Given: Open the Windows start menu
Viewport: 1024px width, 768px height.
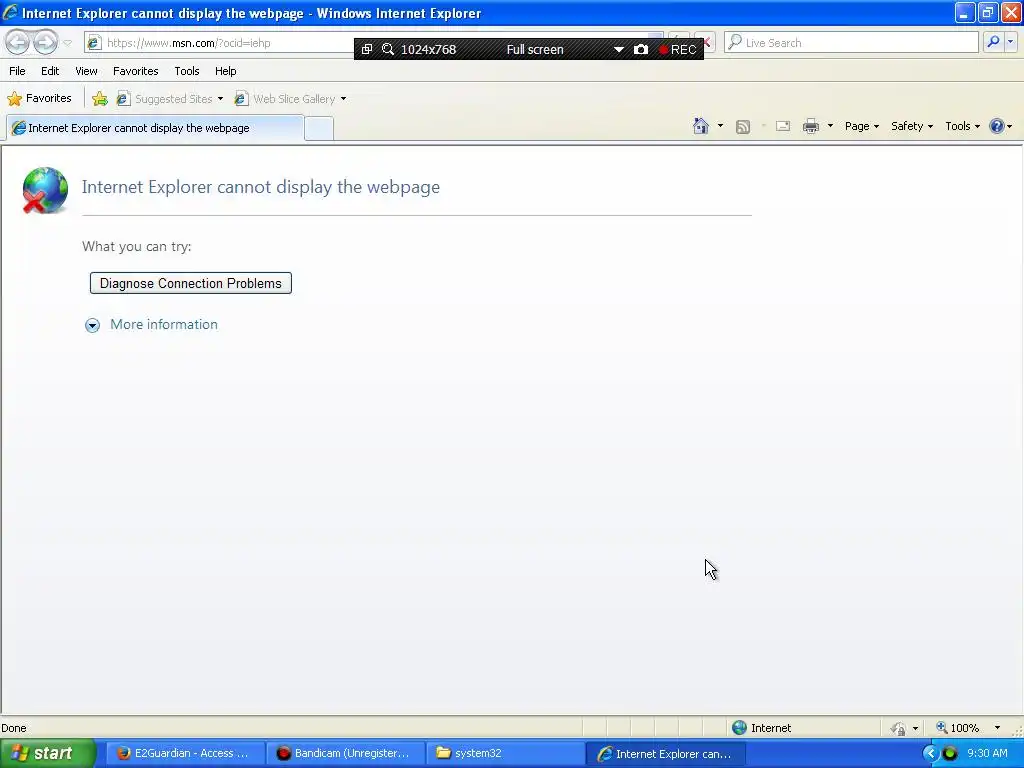Looking at the screenshot, I should [x=46, y=753].
